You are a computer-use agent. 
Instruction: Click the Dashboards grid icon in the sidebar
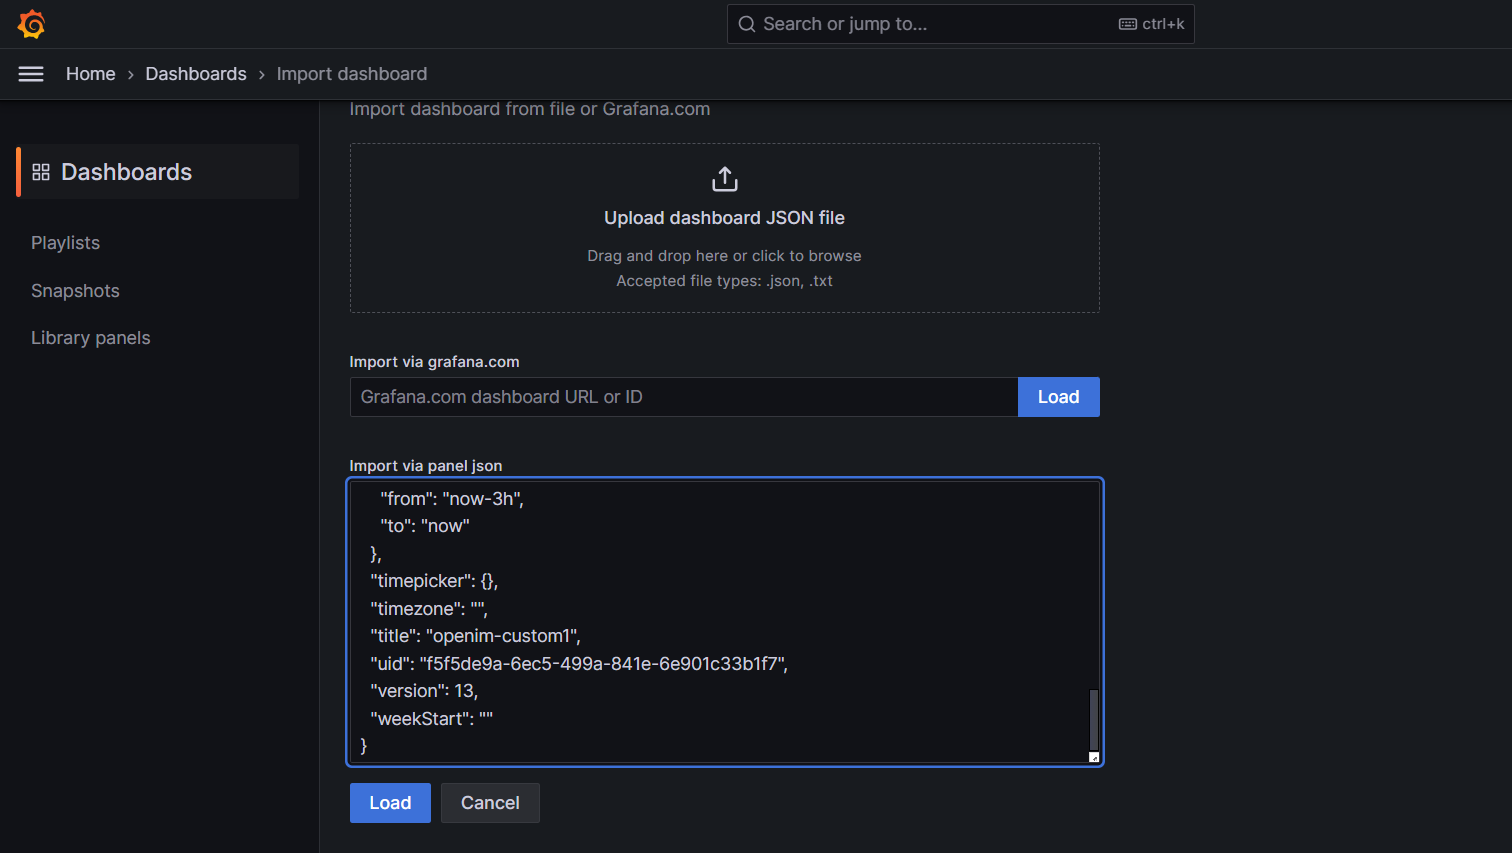point(40,171)
